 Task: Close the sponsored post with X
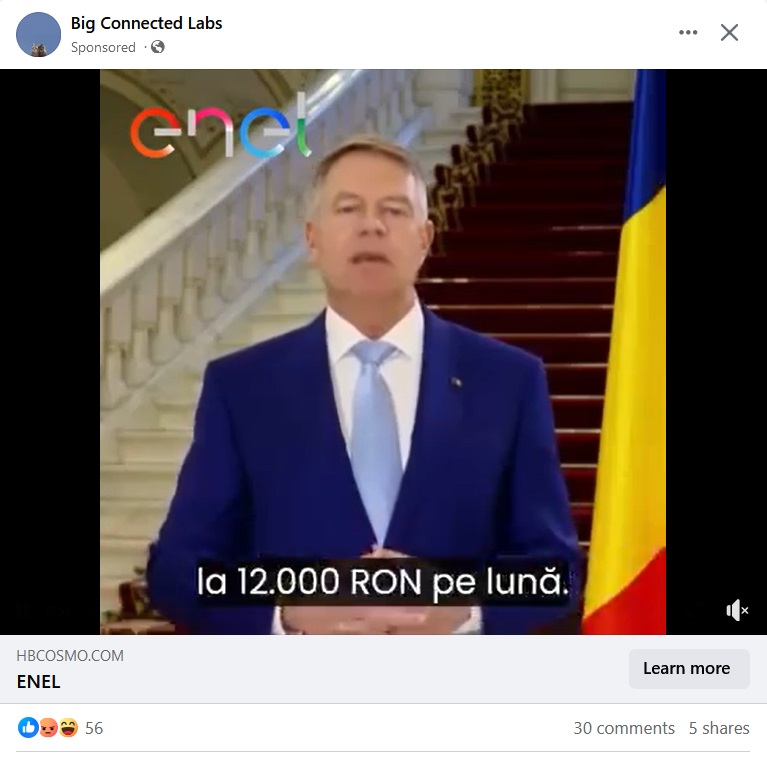[729, 33]
